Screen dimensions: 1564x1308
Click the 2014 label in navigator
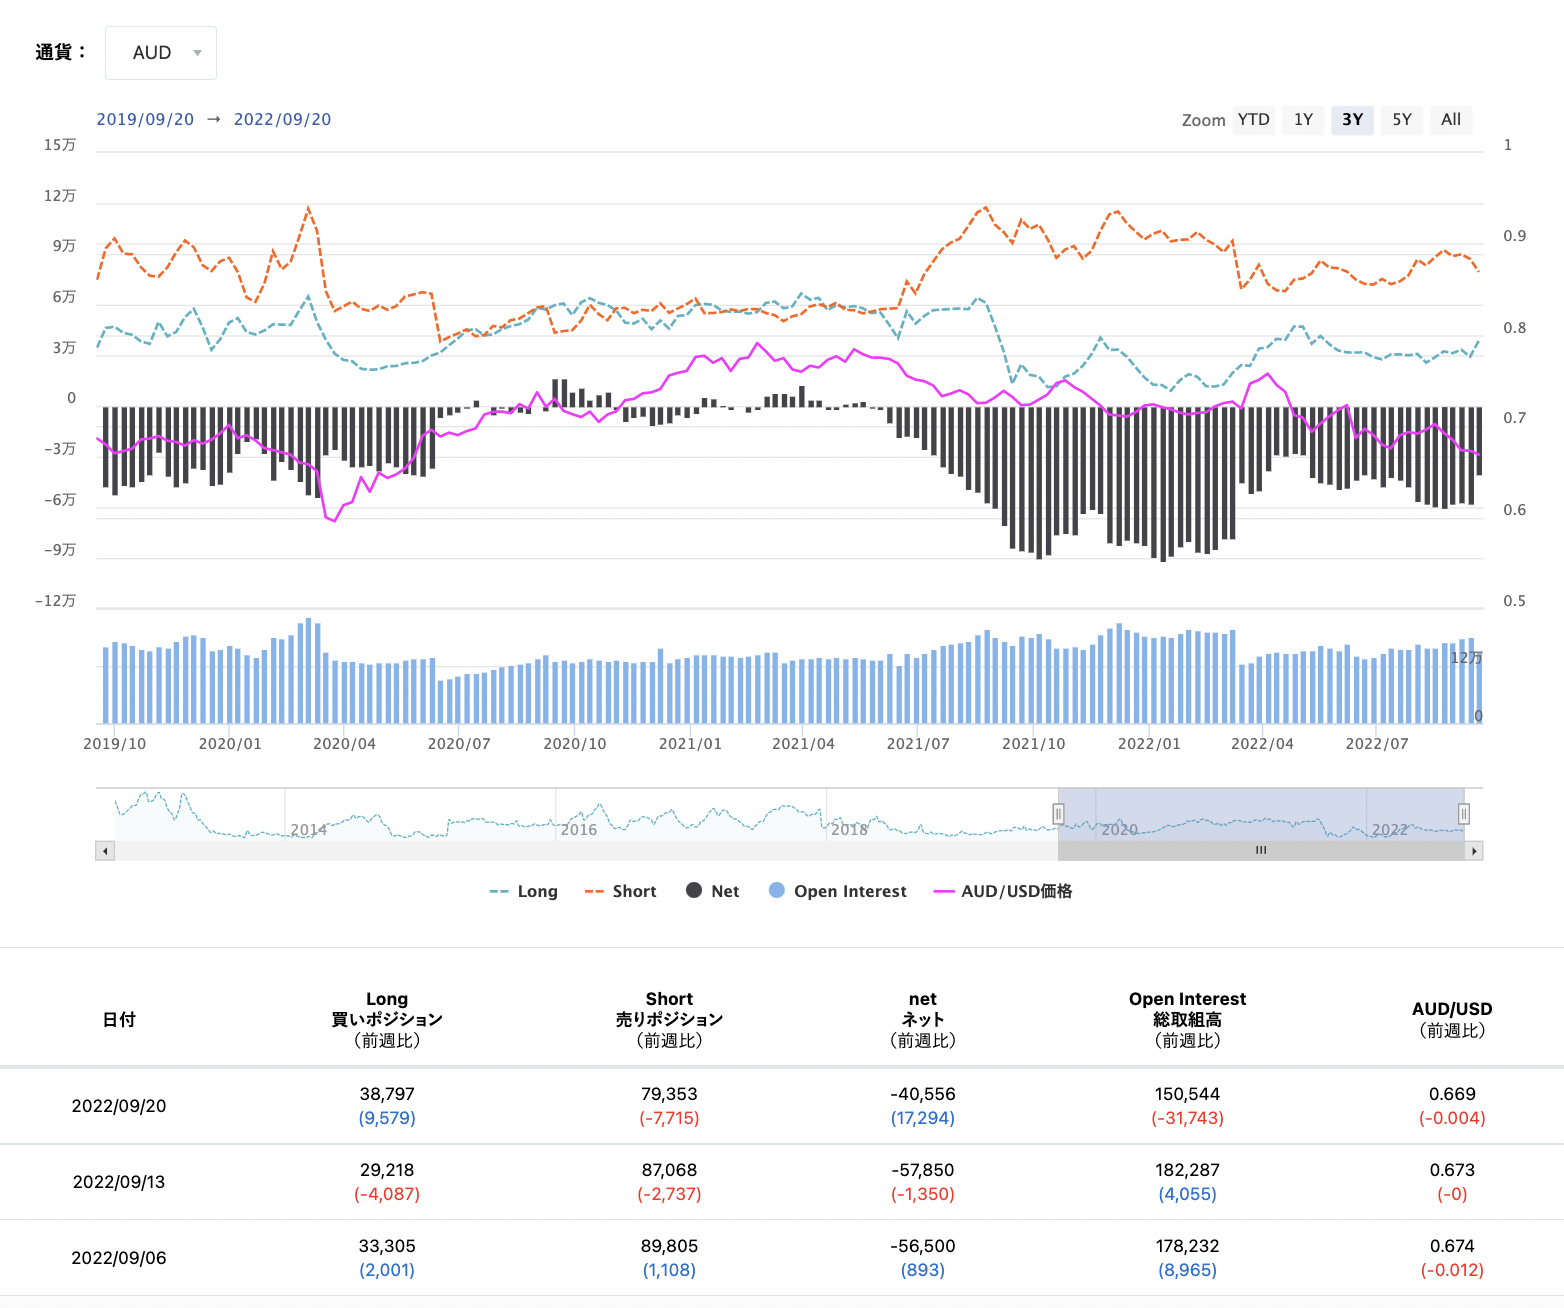(x=308, y=830)
